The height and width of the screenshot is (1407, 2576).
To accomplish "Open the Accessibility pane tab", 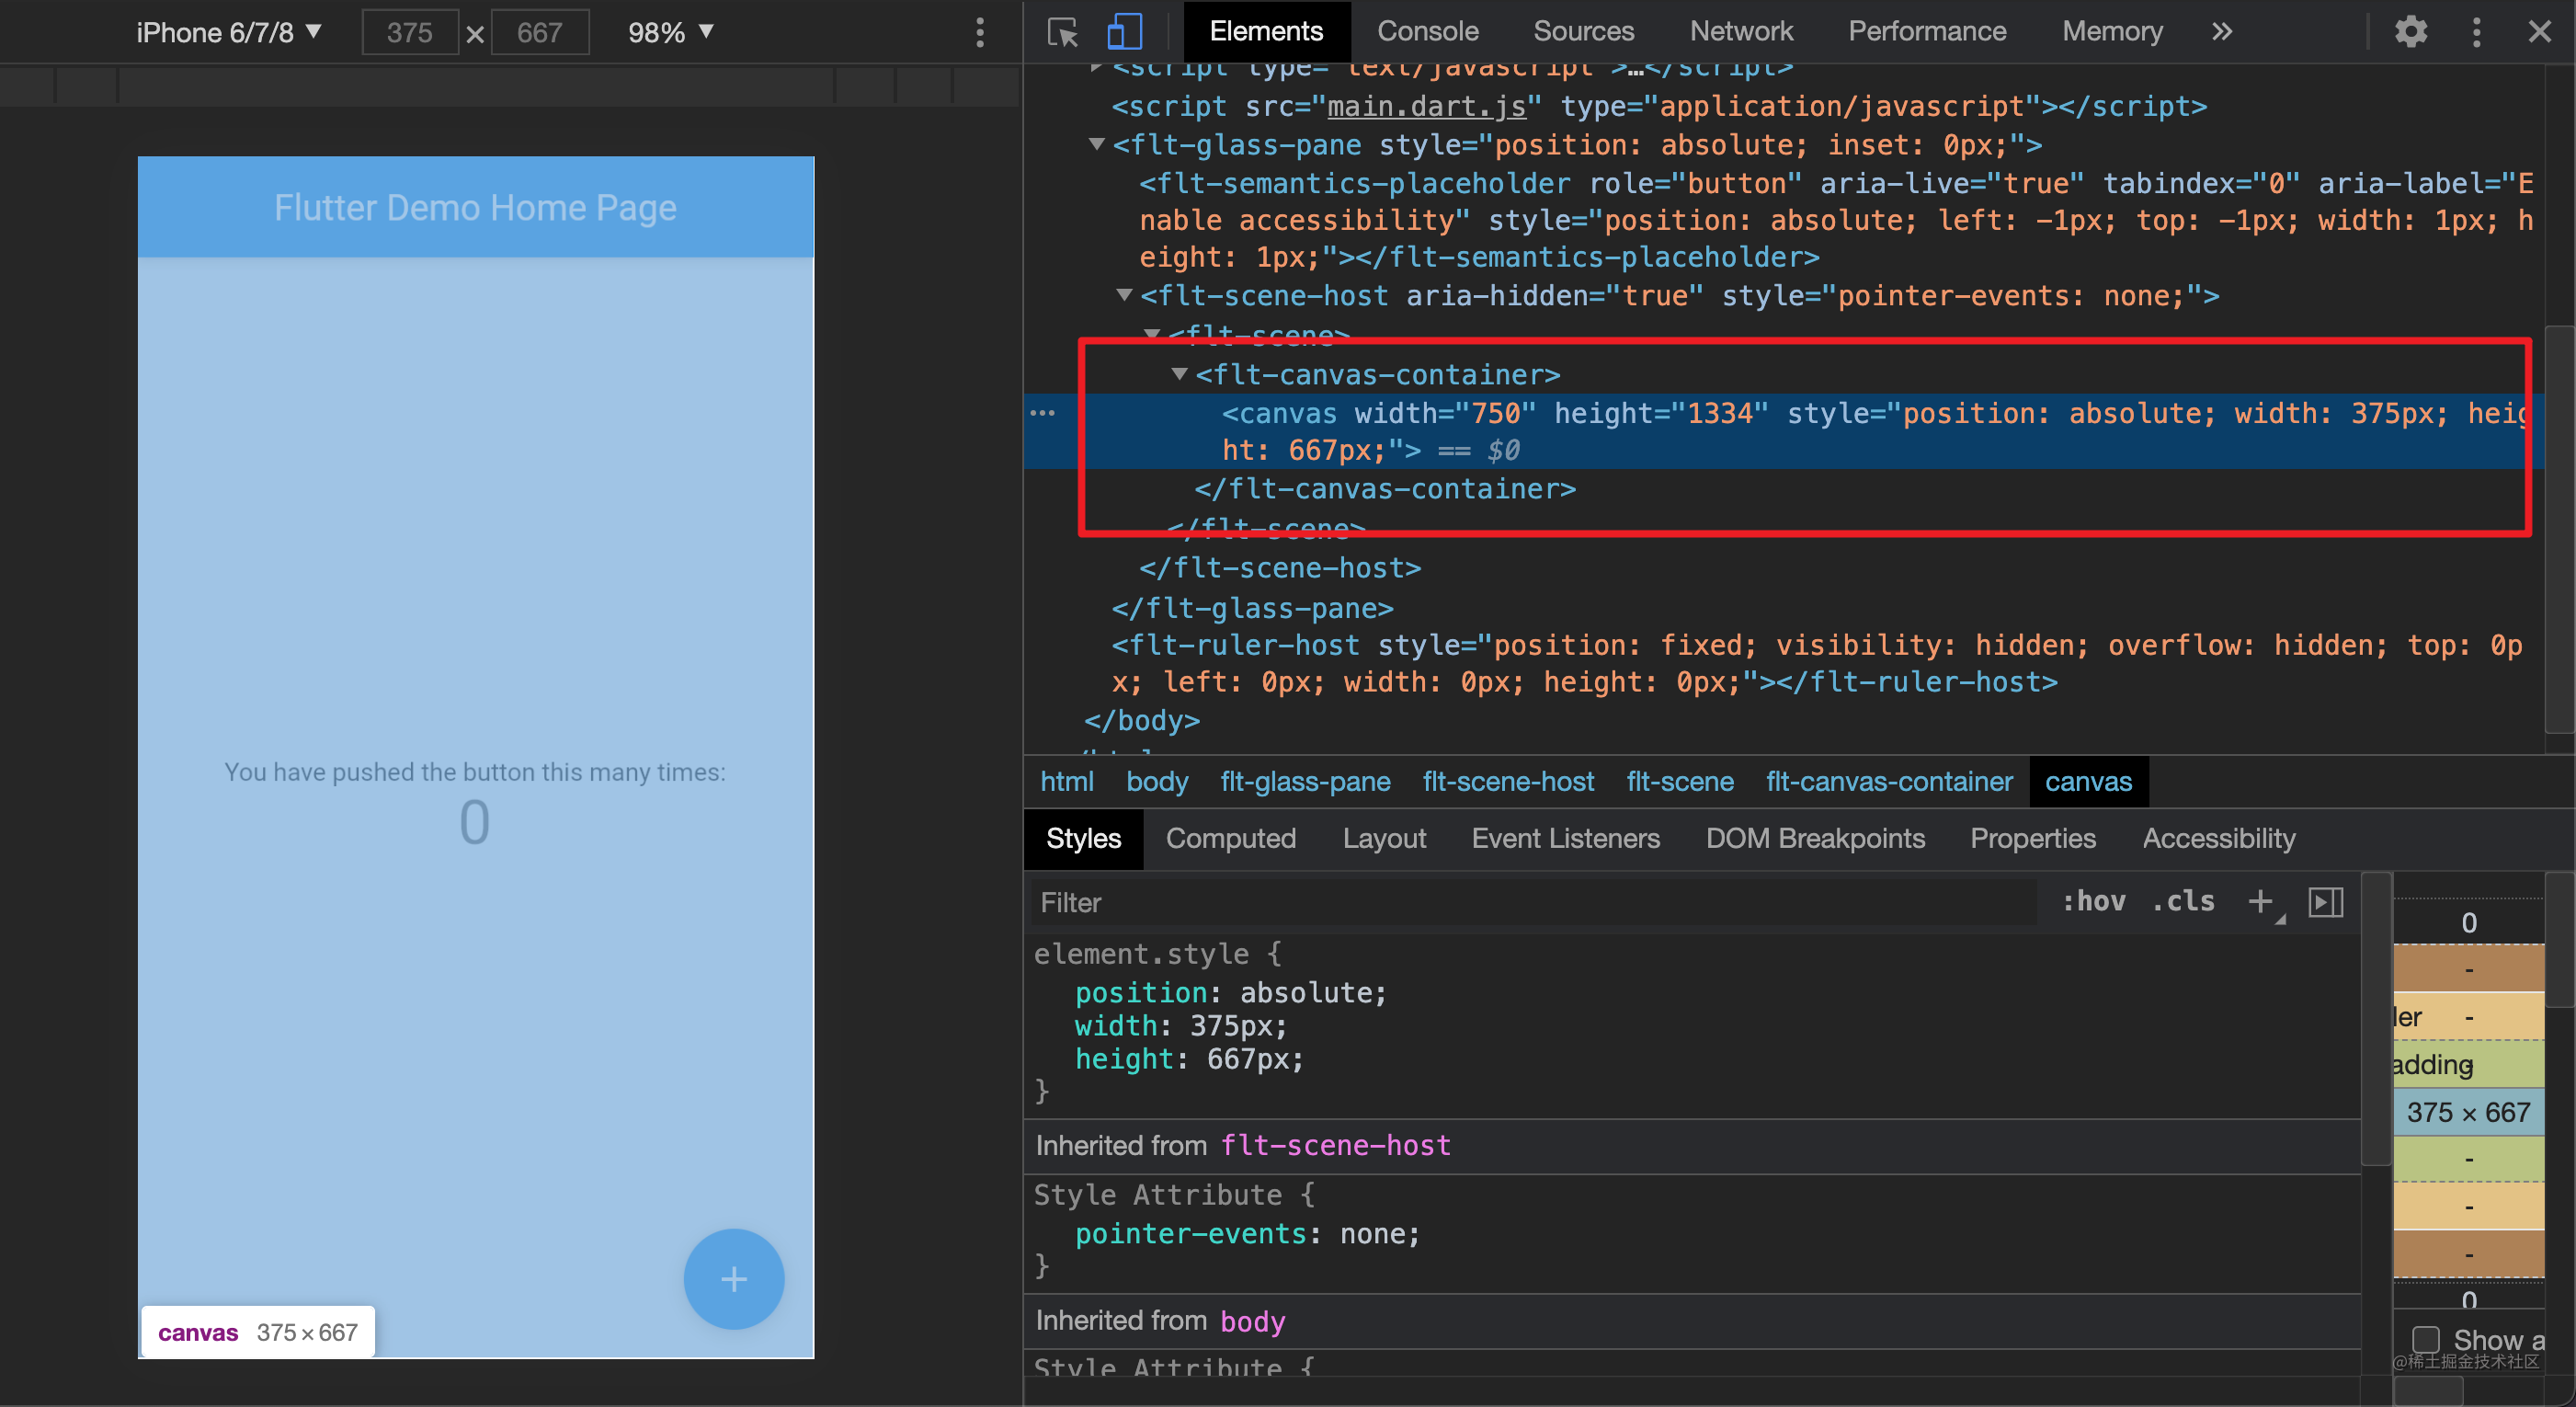I will pyautogui.click(x=2218, y=838).
